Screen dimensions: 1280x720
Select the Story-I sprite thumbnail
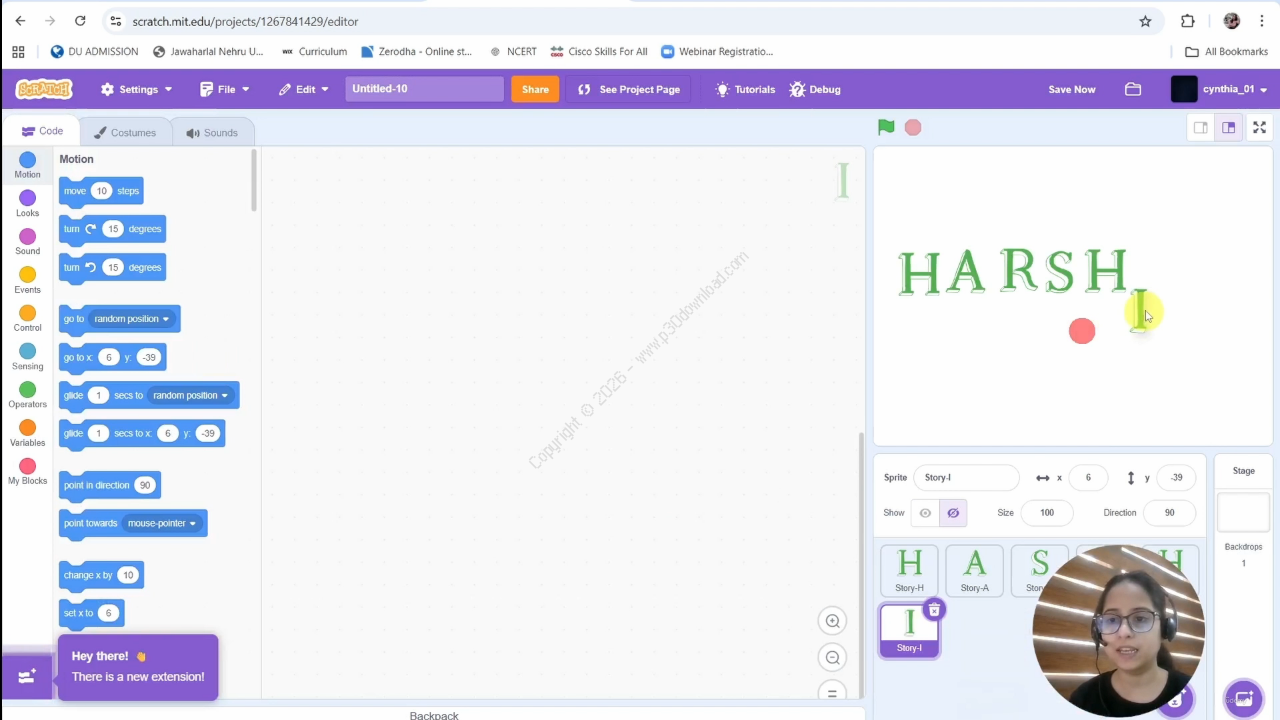pyautogui.click(x=909, y=630)
